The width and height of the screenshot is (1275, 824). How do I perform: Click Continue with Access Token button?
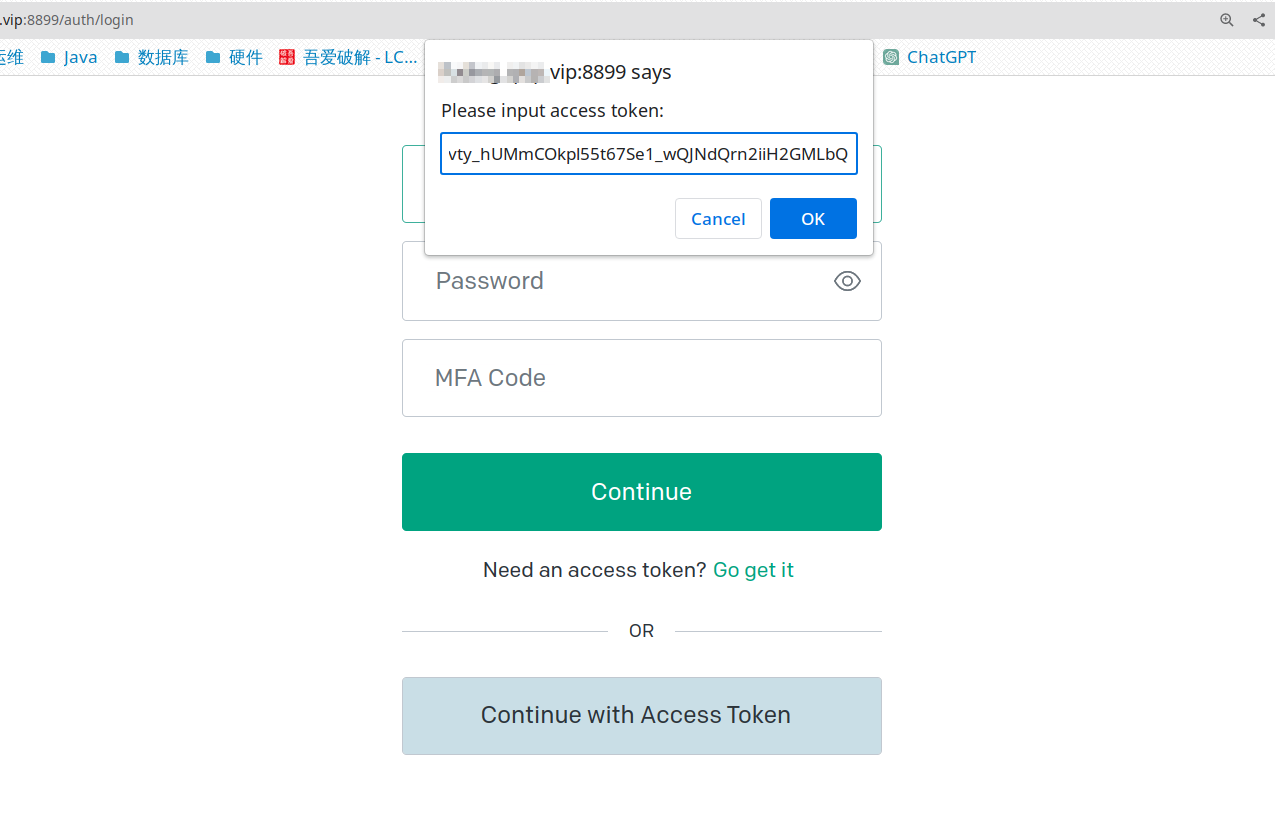point(641,716)
